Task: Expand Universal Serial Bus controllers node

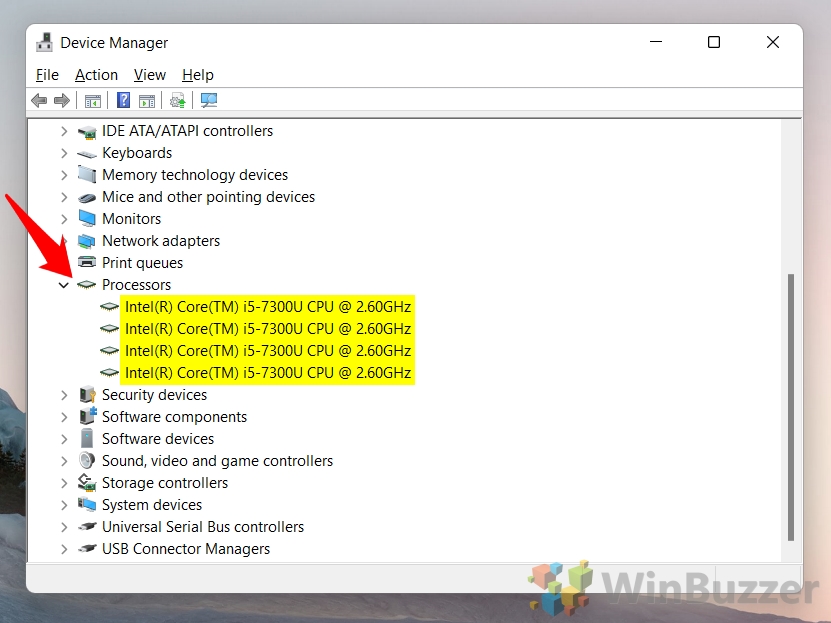Action: [64, 527]
